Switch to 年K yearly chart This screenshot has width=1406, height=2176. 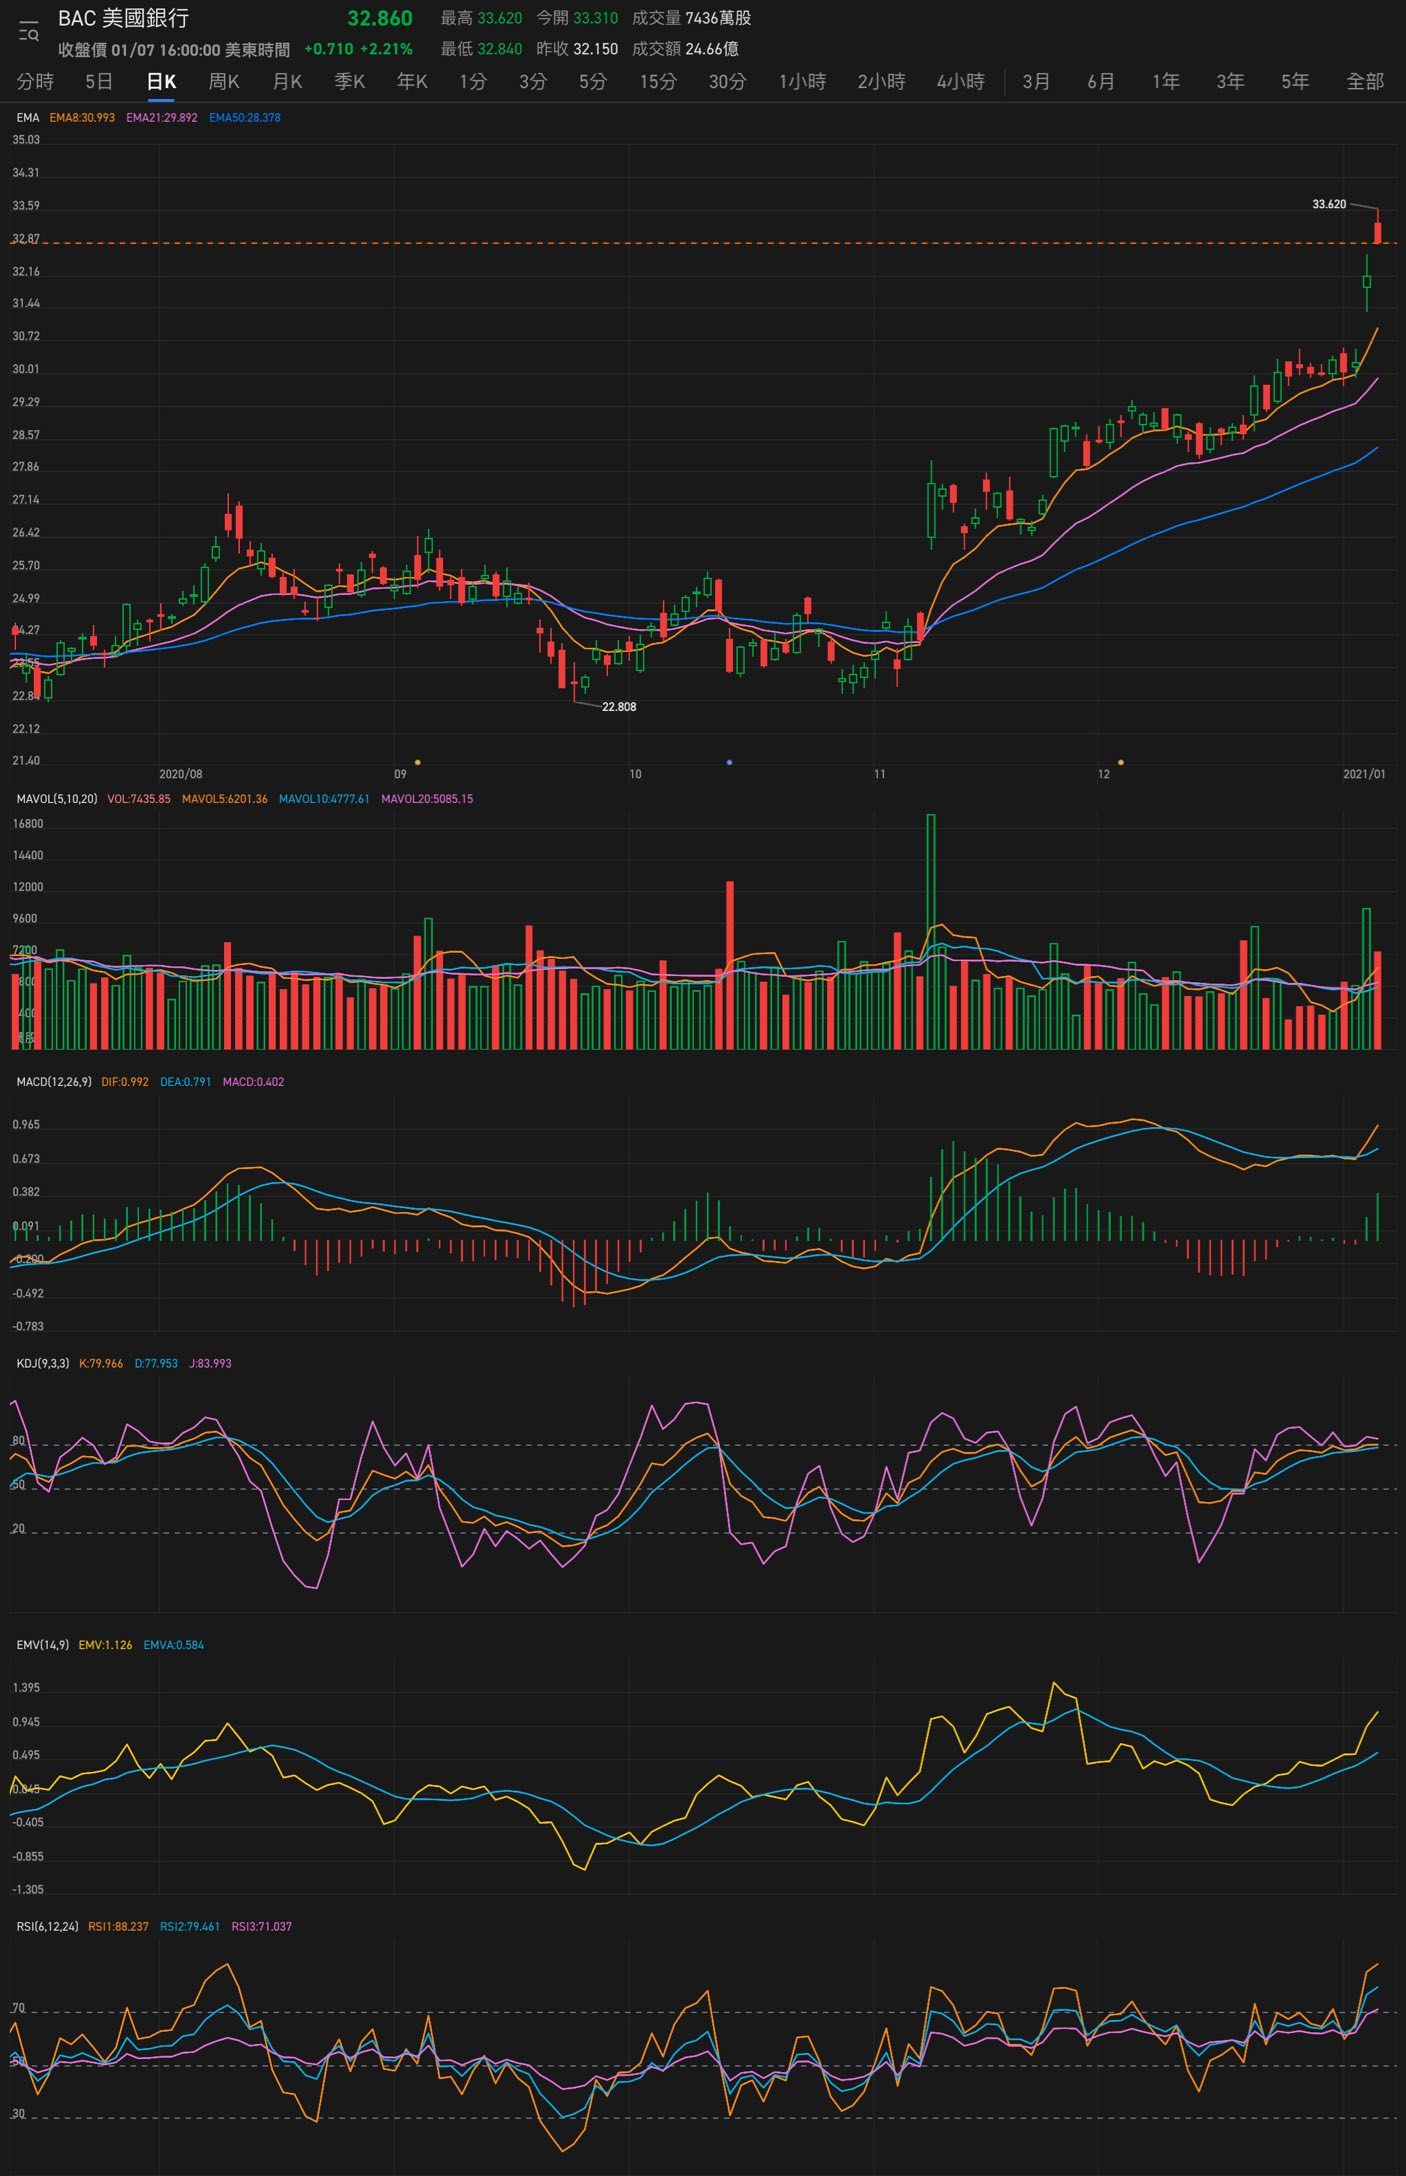tap(412, 81)
